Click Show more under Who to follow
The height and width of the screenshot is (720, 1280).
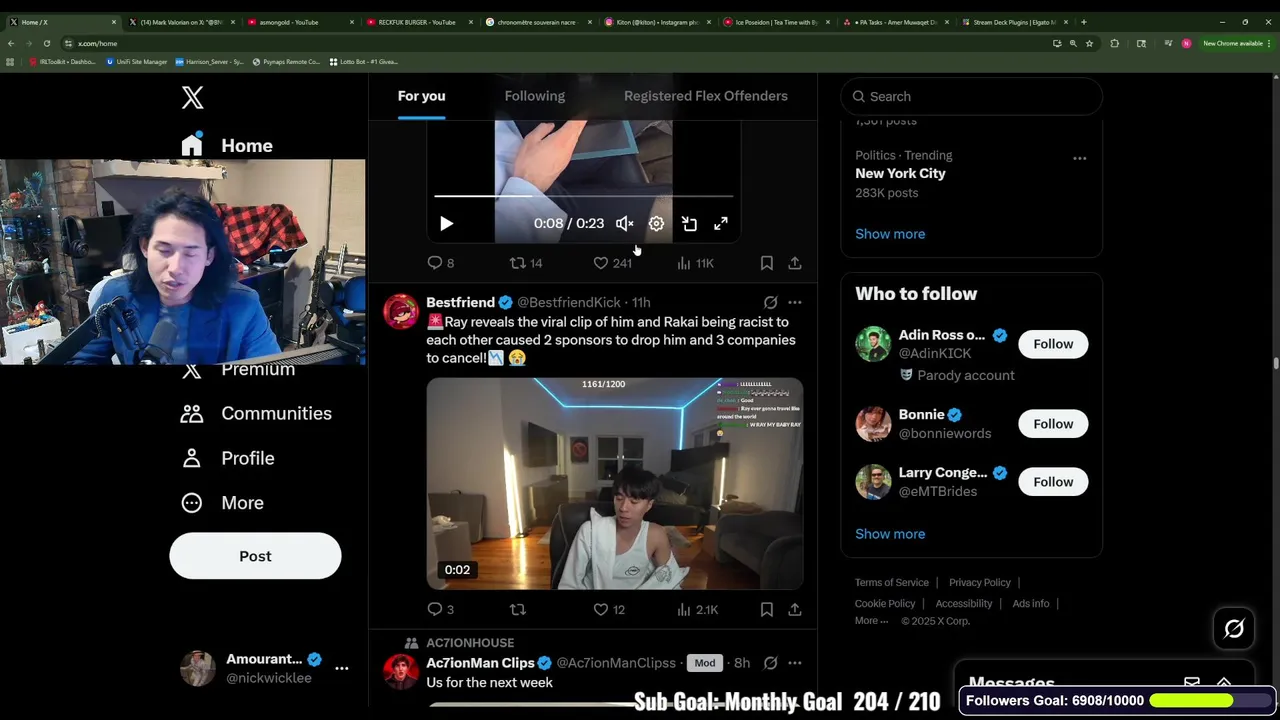890,534
